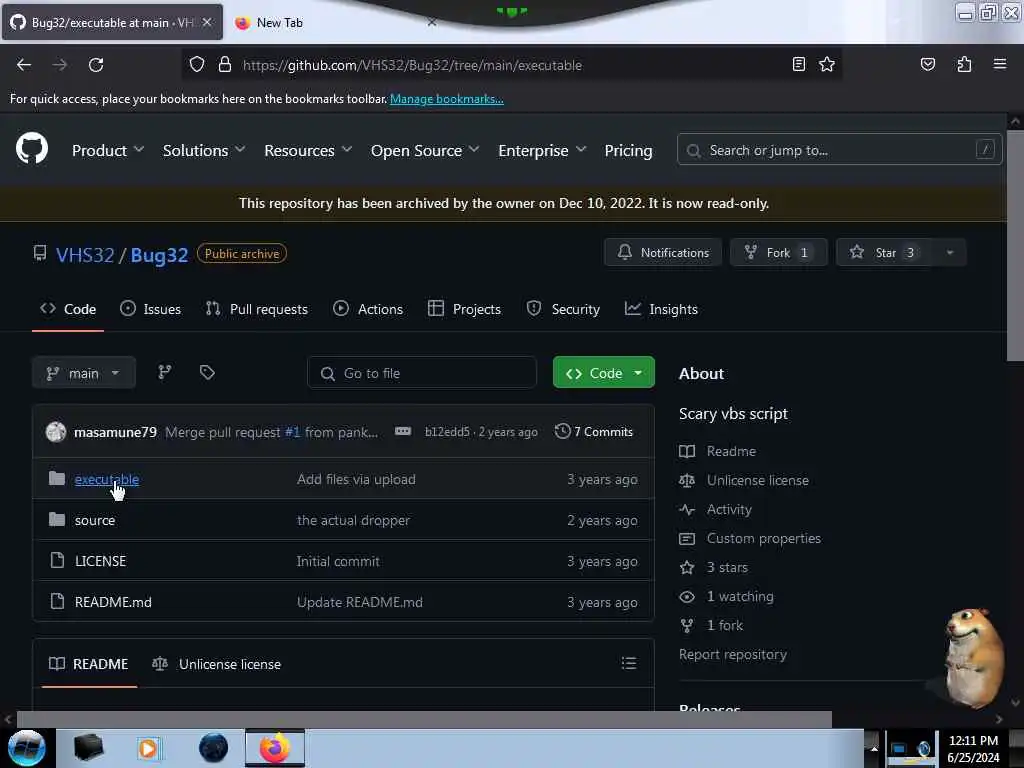This screenshot has width=1024, height=768.
Task: Click Report repository link
Action: coord(733,654)
